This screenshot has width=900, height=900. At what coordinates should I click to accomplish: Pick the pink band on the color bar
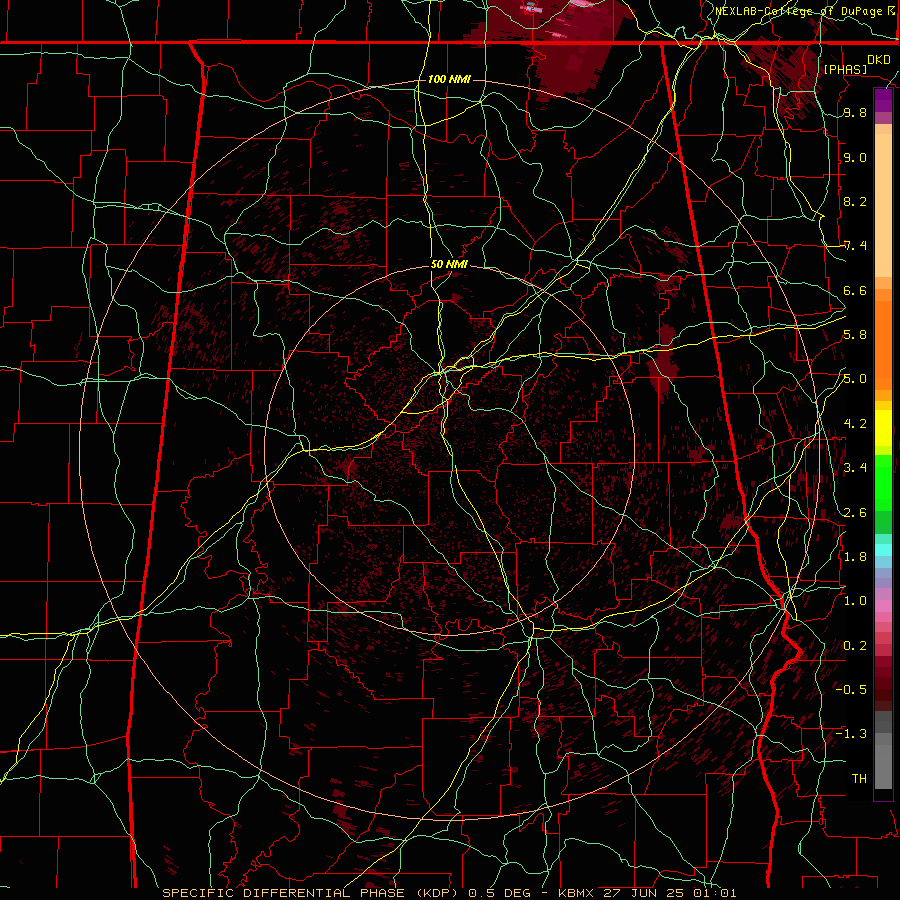pos(883,605)
